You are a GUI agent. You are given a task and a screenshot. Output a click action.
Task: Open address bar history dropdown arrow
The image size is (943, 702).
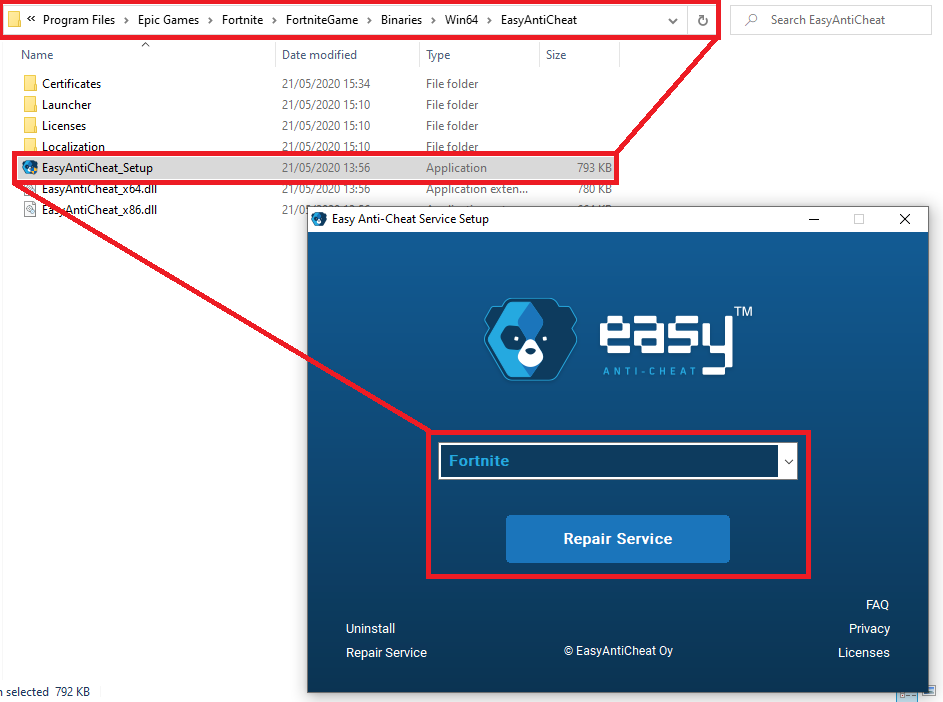[672, 21]
